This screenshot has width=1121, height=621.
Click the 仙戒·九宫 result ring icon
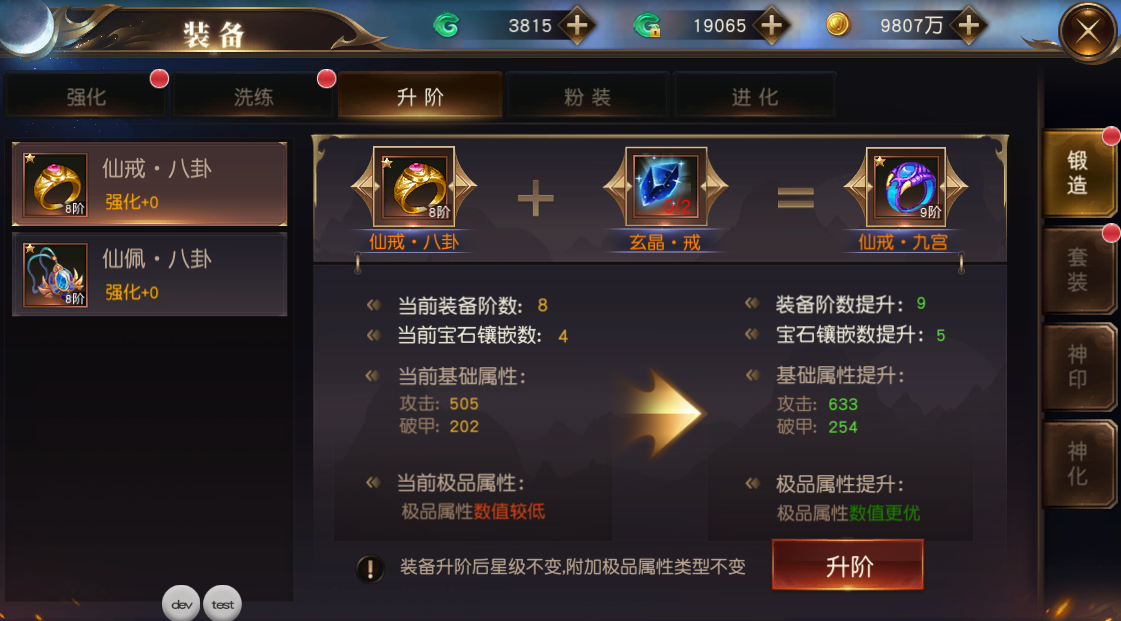pyautogui.click(x=905, y=187)
